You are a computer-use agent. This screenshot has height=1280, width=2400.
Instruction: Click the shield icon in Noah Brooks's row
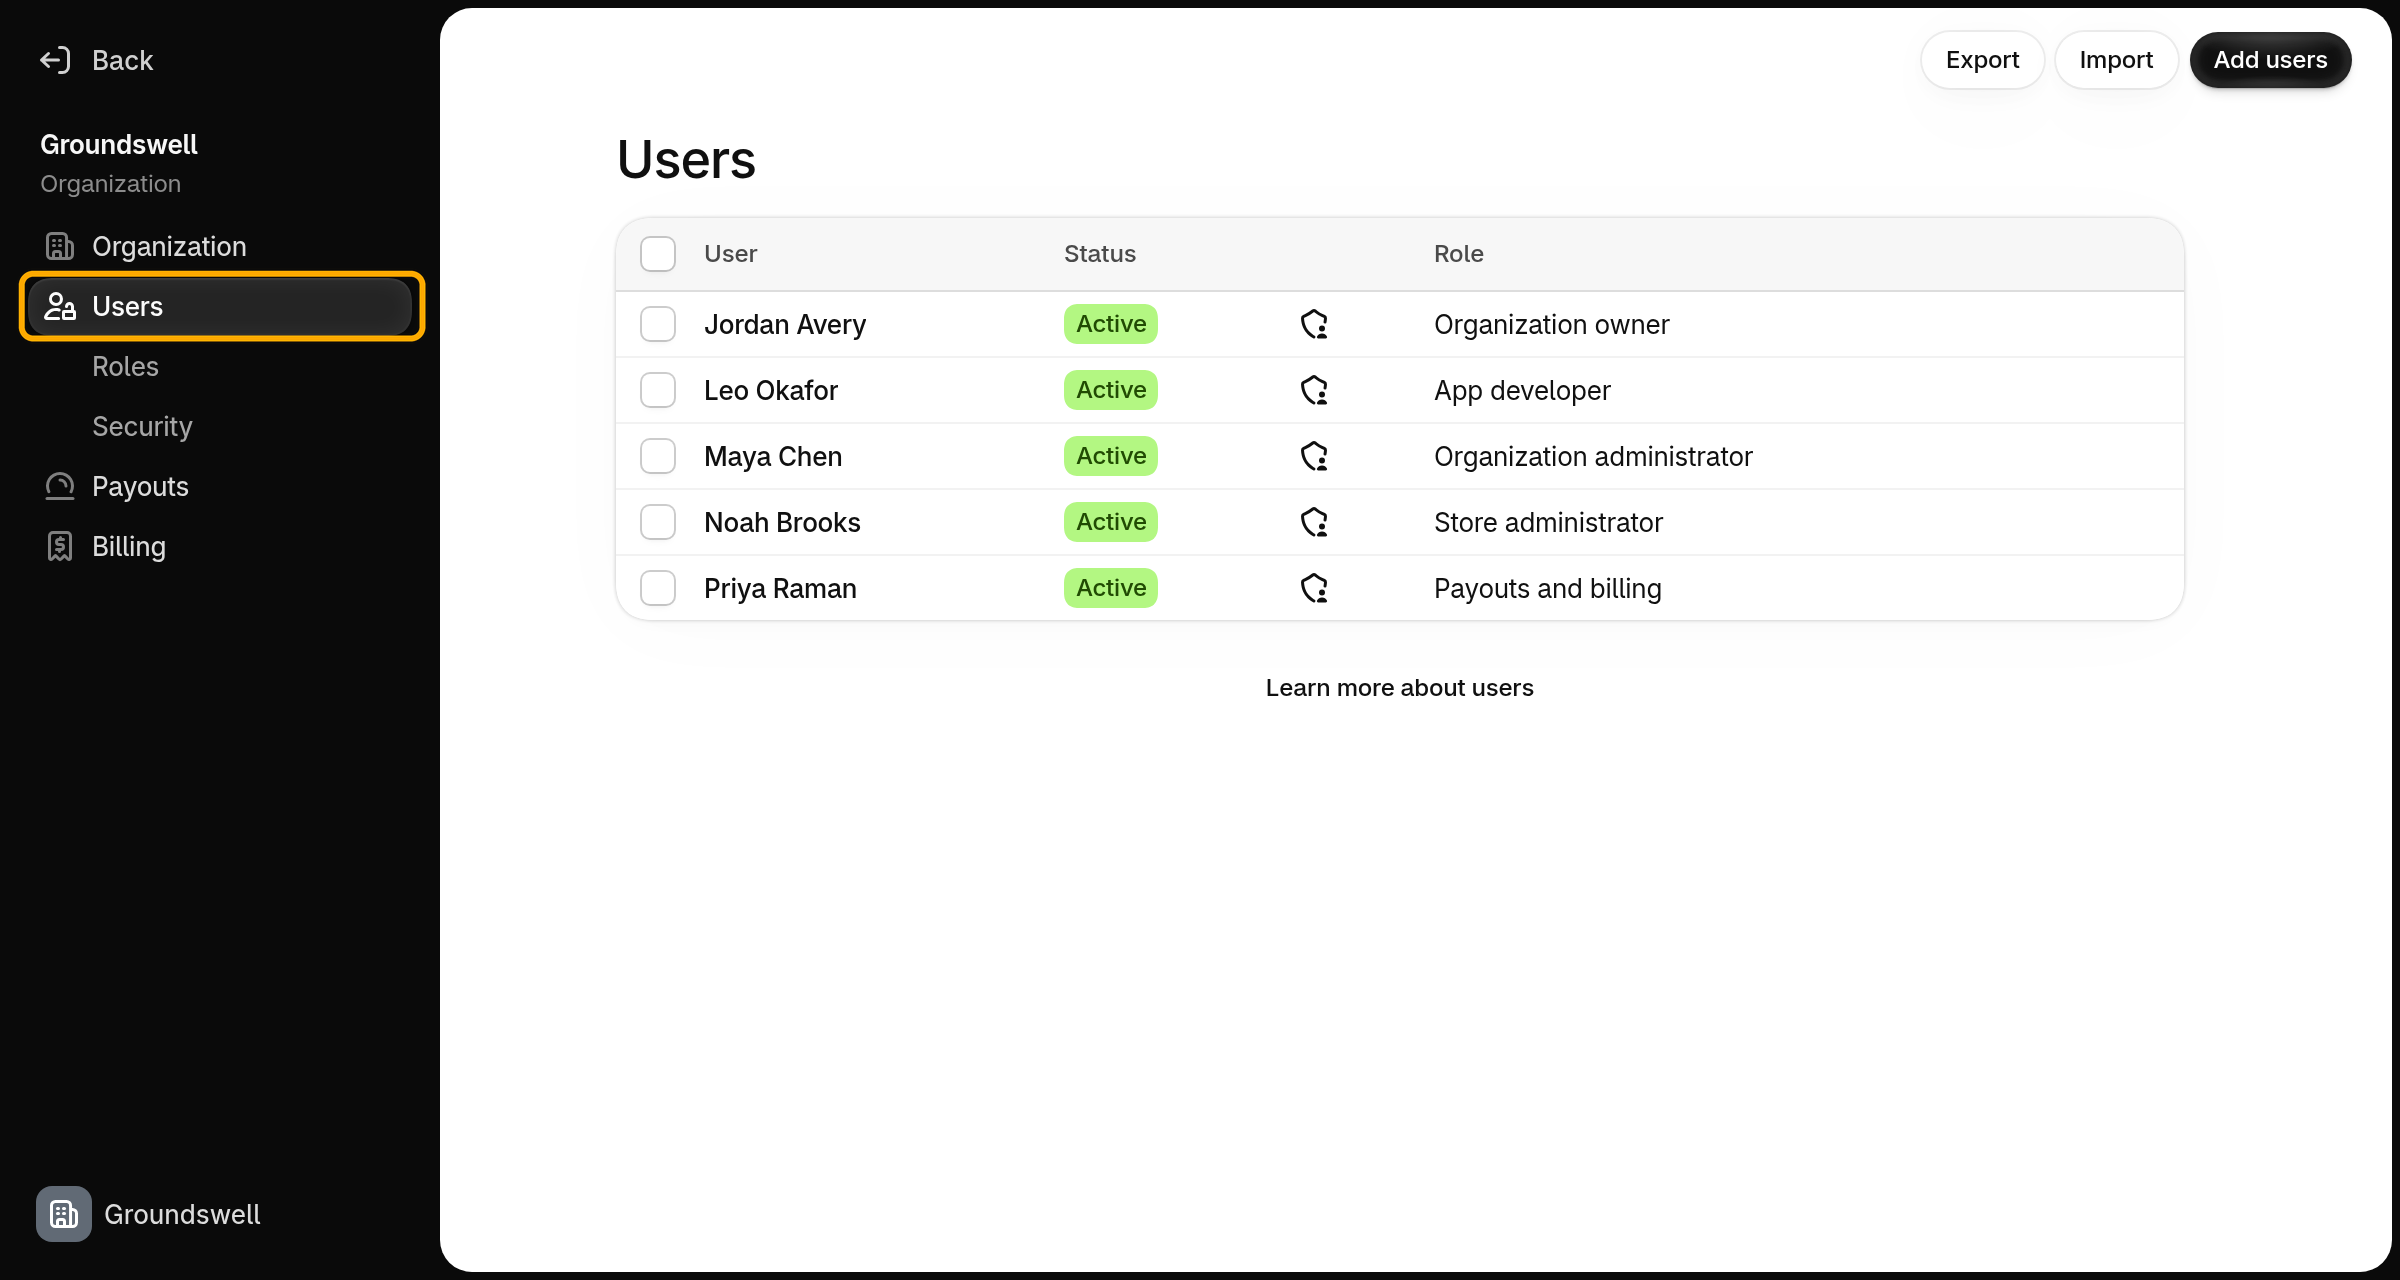1314,522
